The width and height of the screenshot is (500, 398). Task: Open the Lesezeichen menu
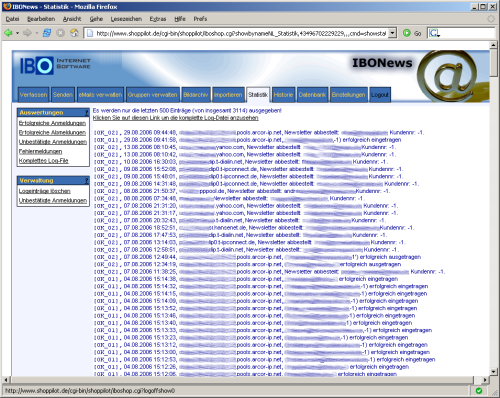pos(126,19)
